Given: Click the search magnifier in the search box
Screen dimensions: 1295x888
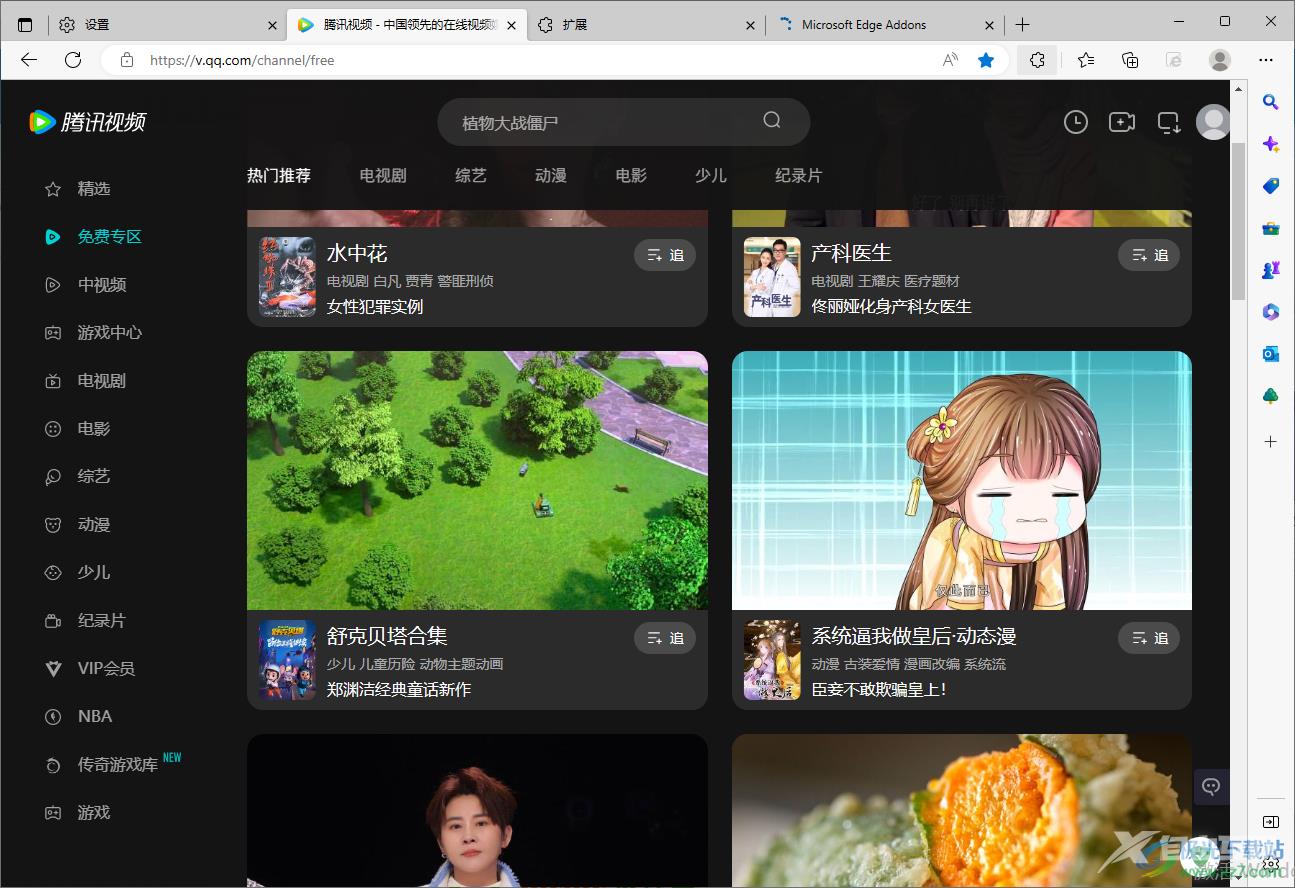Looking at the screenshot, I should coord(772,120).
